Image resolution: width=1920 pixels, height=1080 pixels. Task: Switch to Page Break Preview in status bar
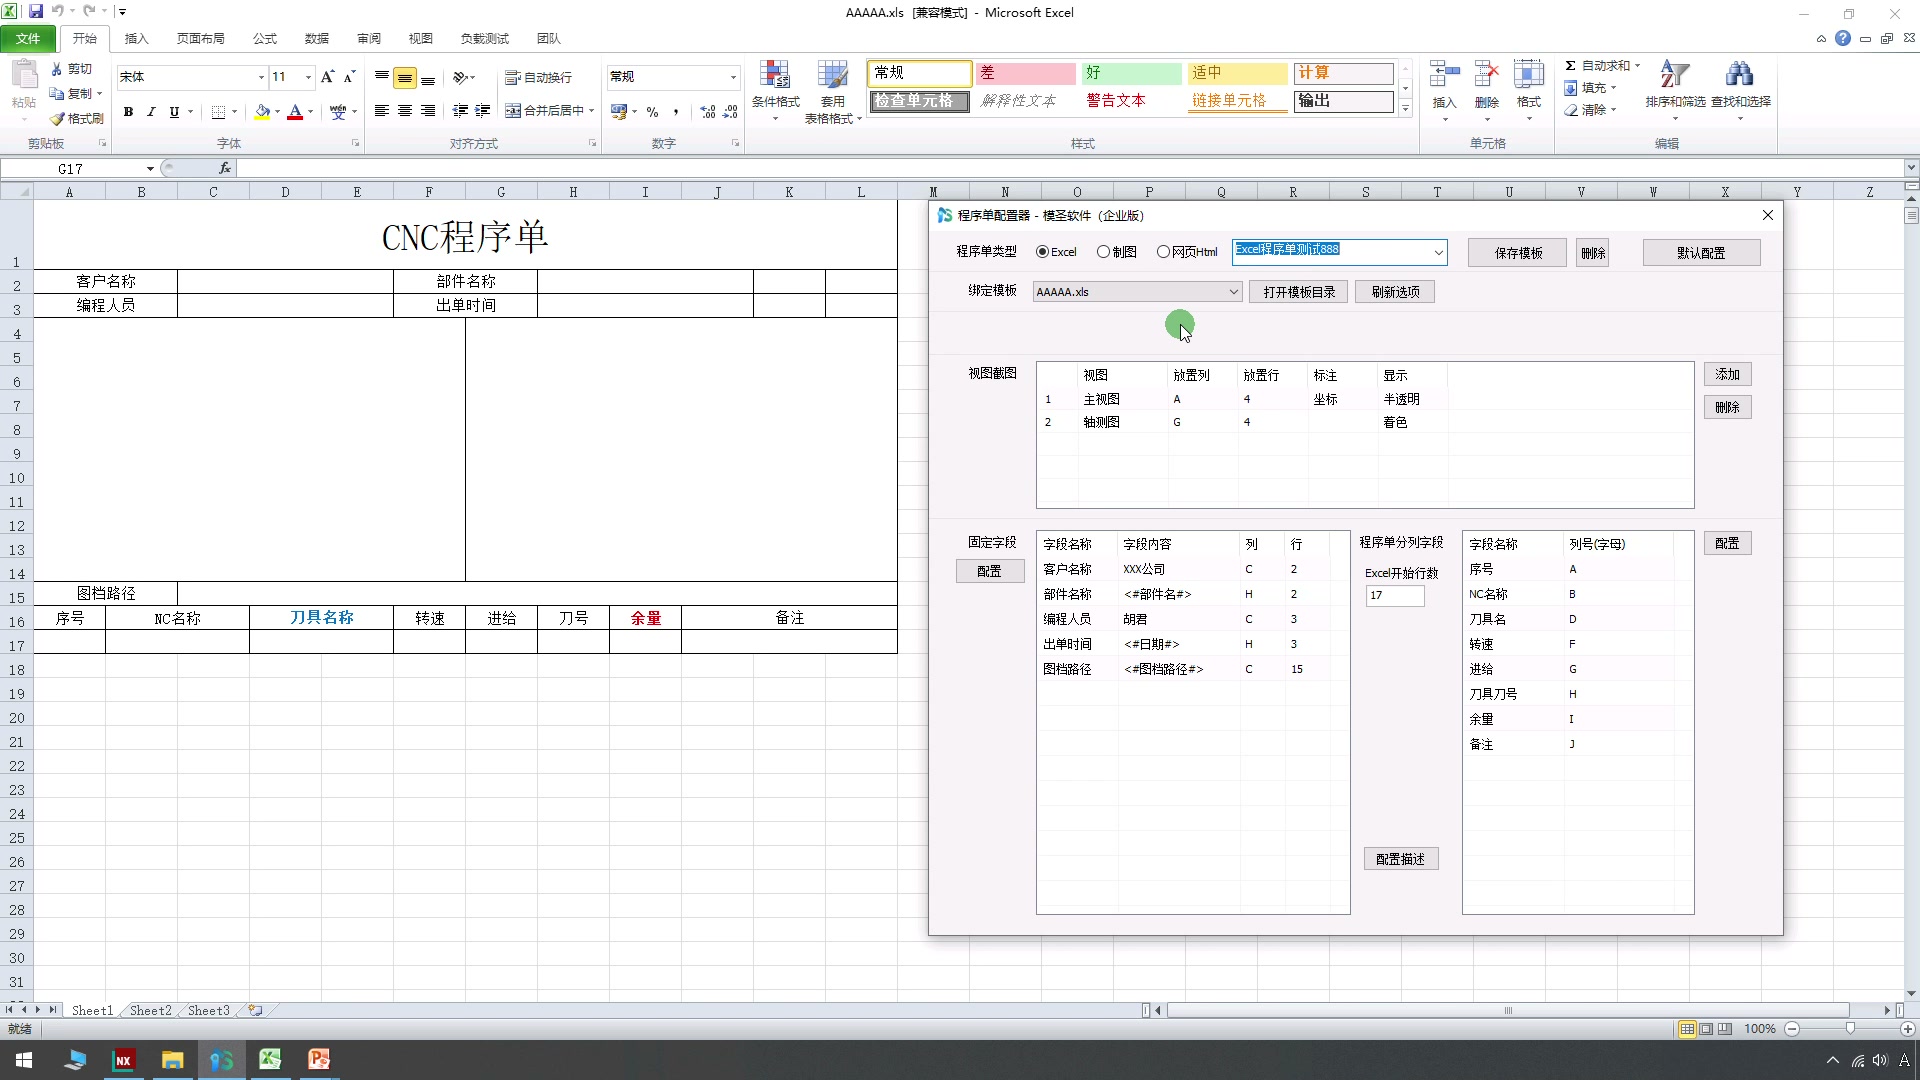pos(1725,1029)
